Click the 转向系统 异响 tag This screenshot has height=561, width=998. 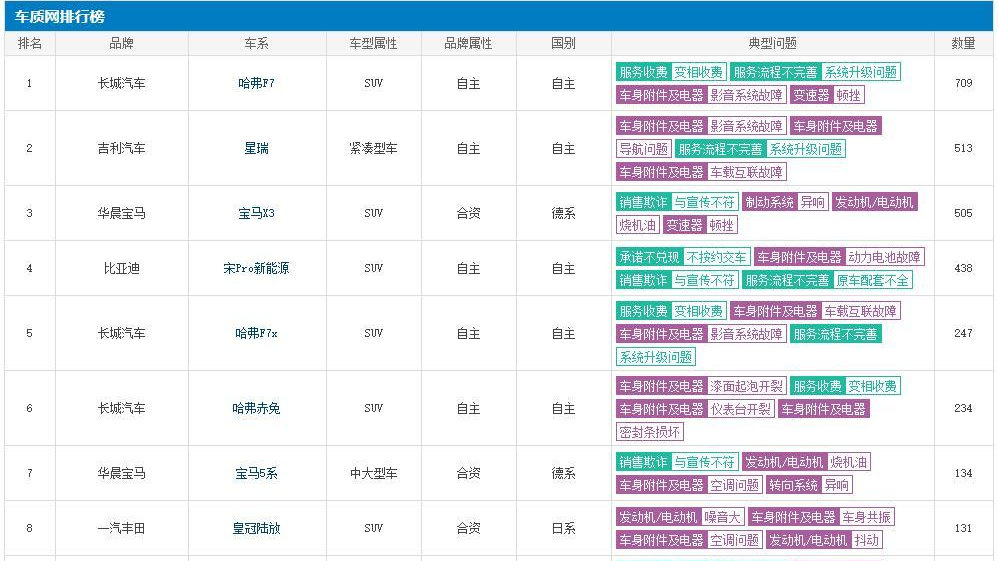(809, 485)
